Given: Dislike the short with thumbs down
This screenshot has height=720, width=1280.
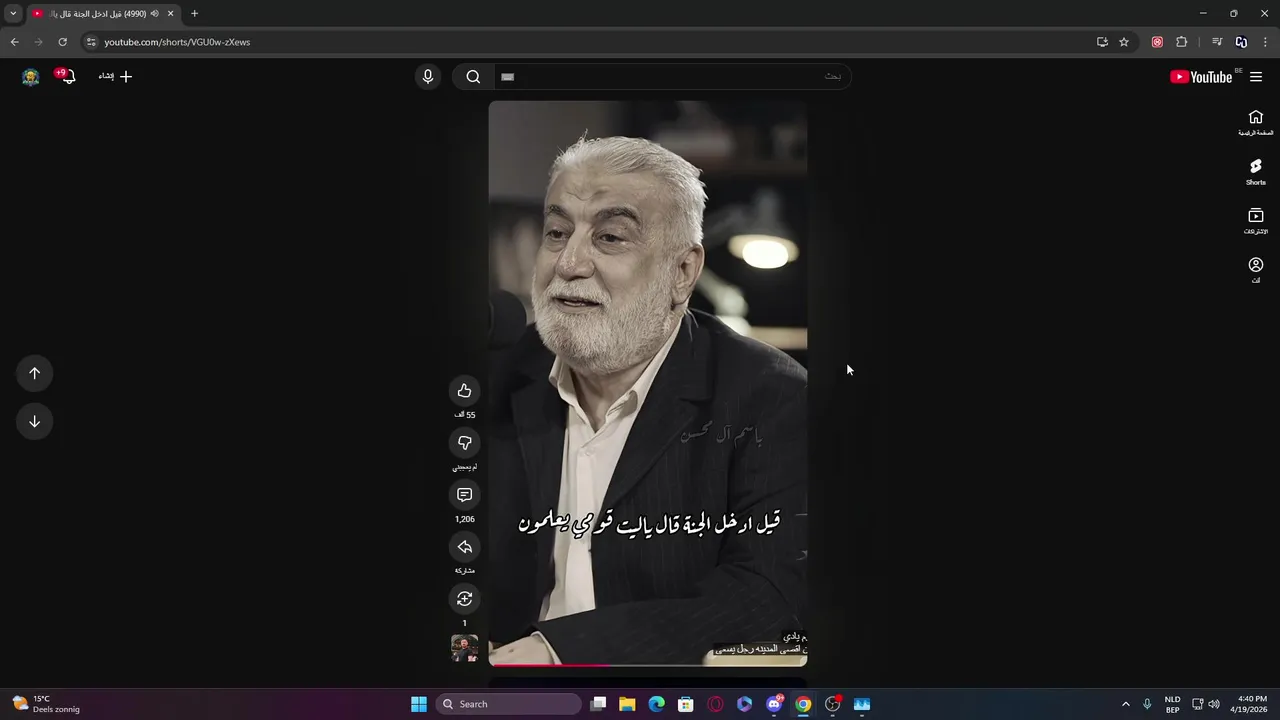Looking at the screenshot, I should coord(464,443).
